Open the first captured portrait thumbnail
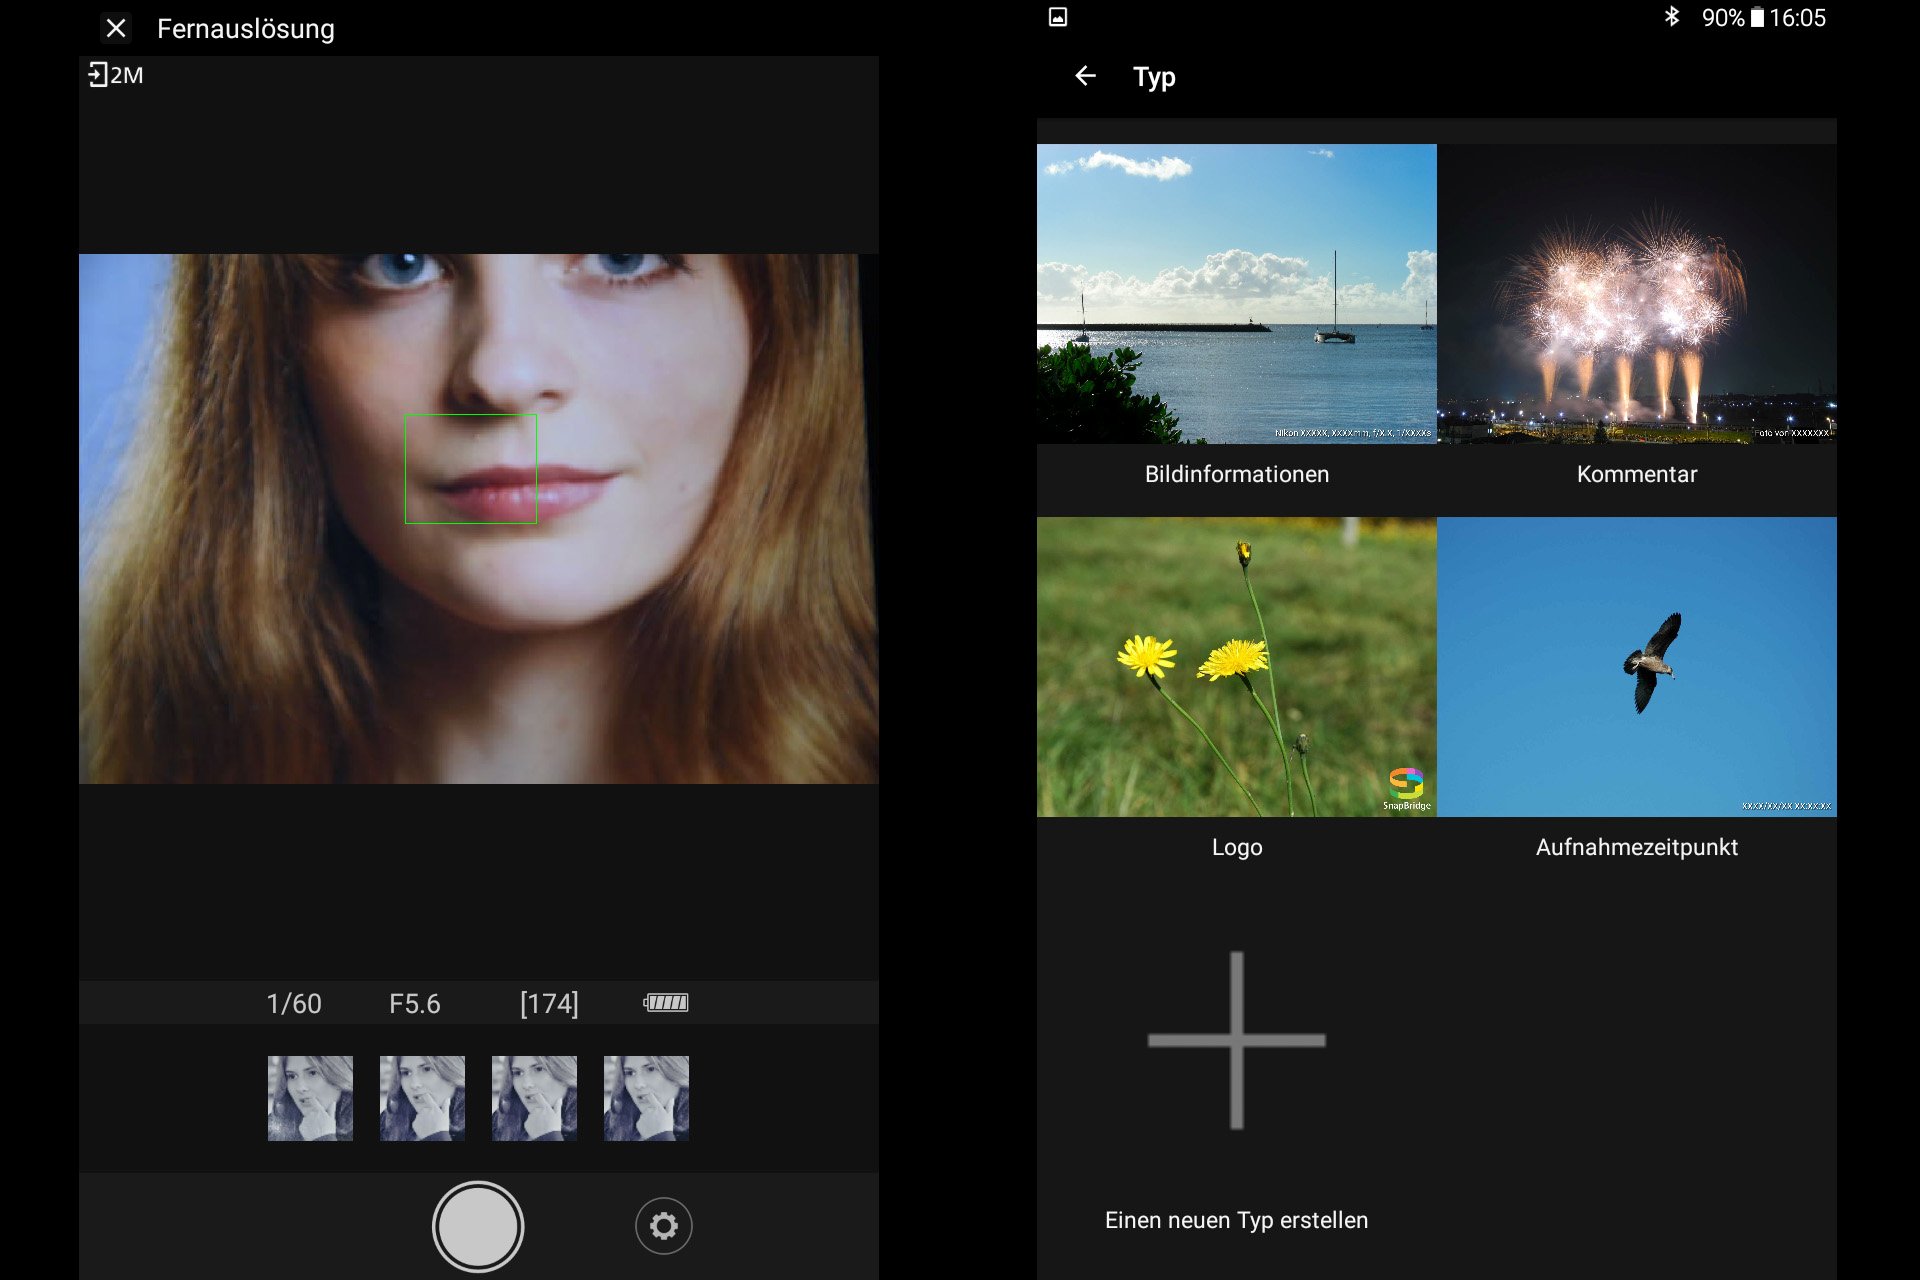Screen dimensions: 1920x1280 click(310, 1098)
